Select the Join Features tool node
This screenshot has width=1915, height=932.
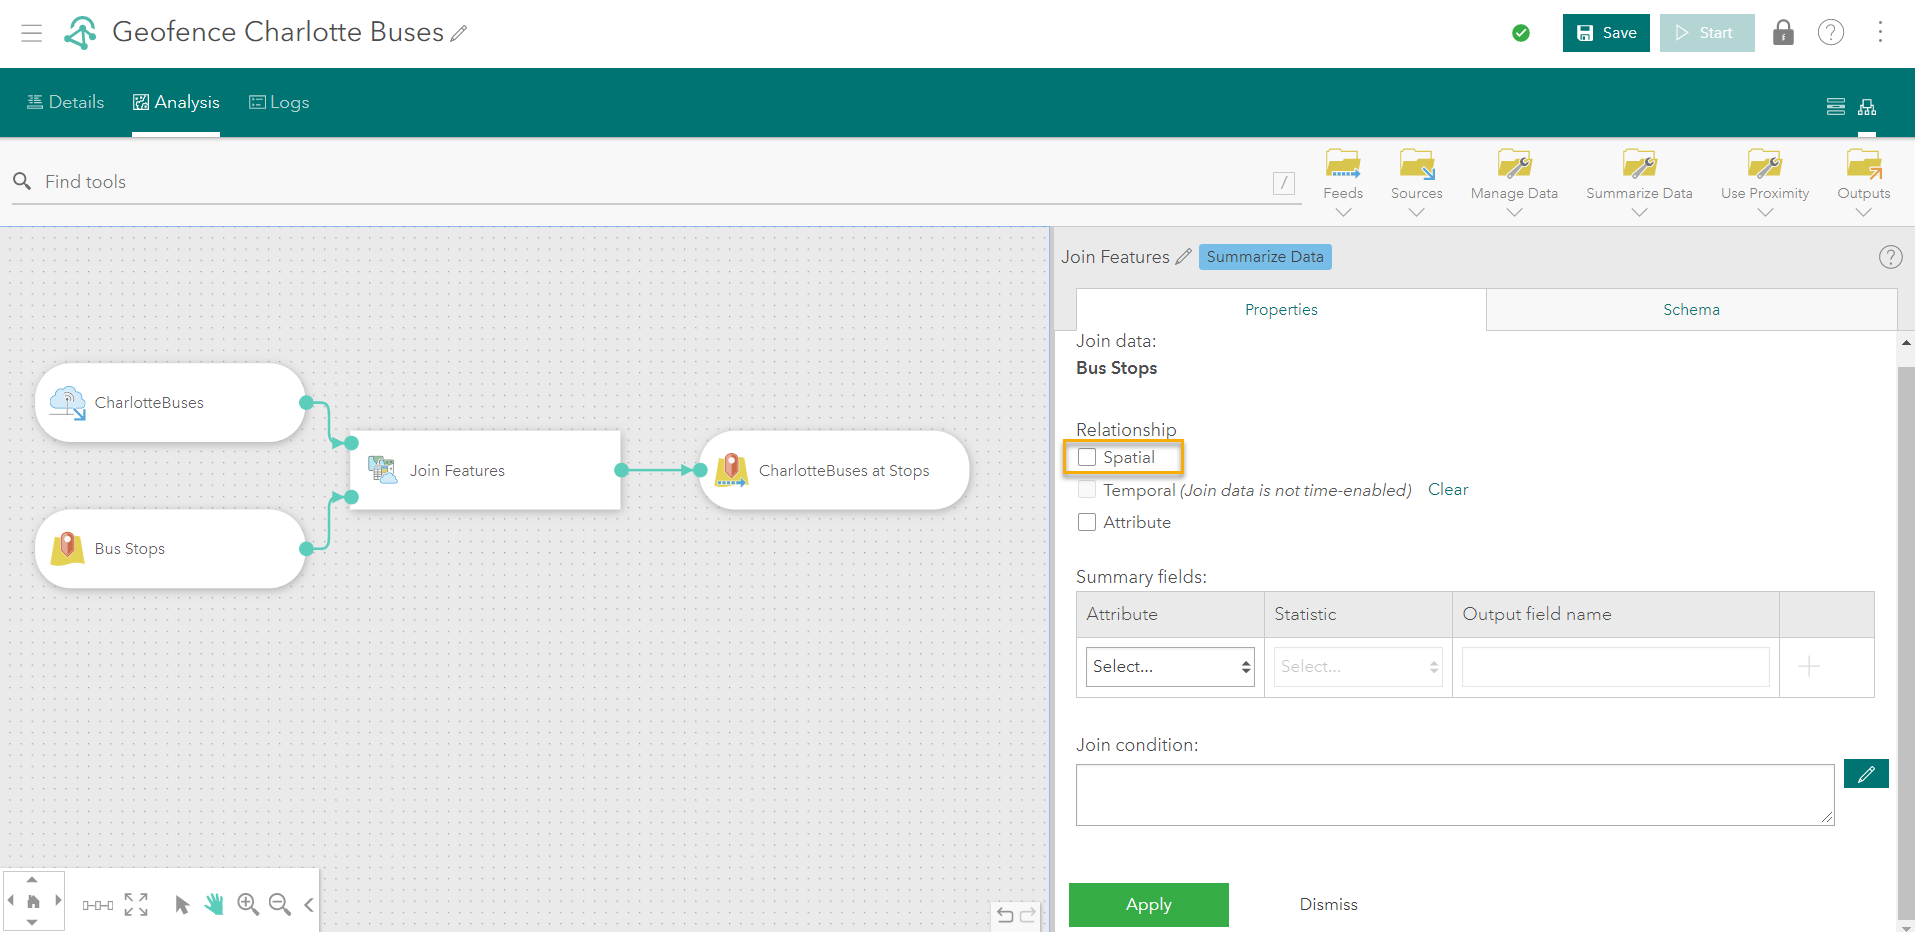click(485, 470)
